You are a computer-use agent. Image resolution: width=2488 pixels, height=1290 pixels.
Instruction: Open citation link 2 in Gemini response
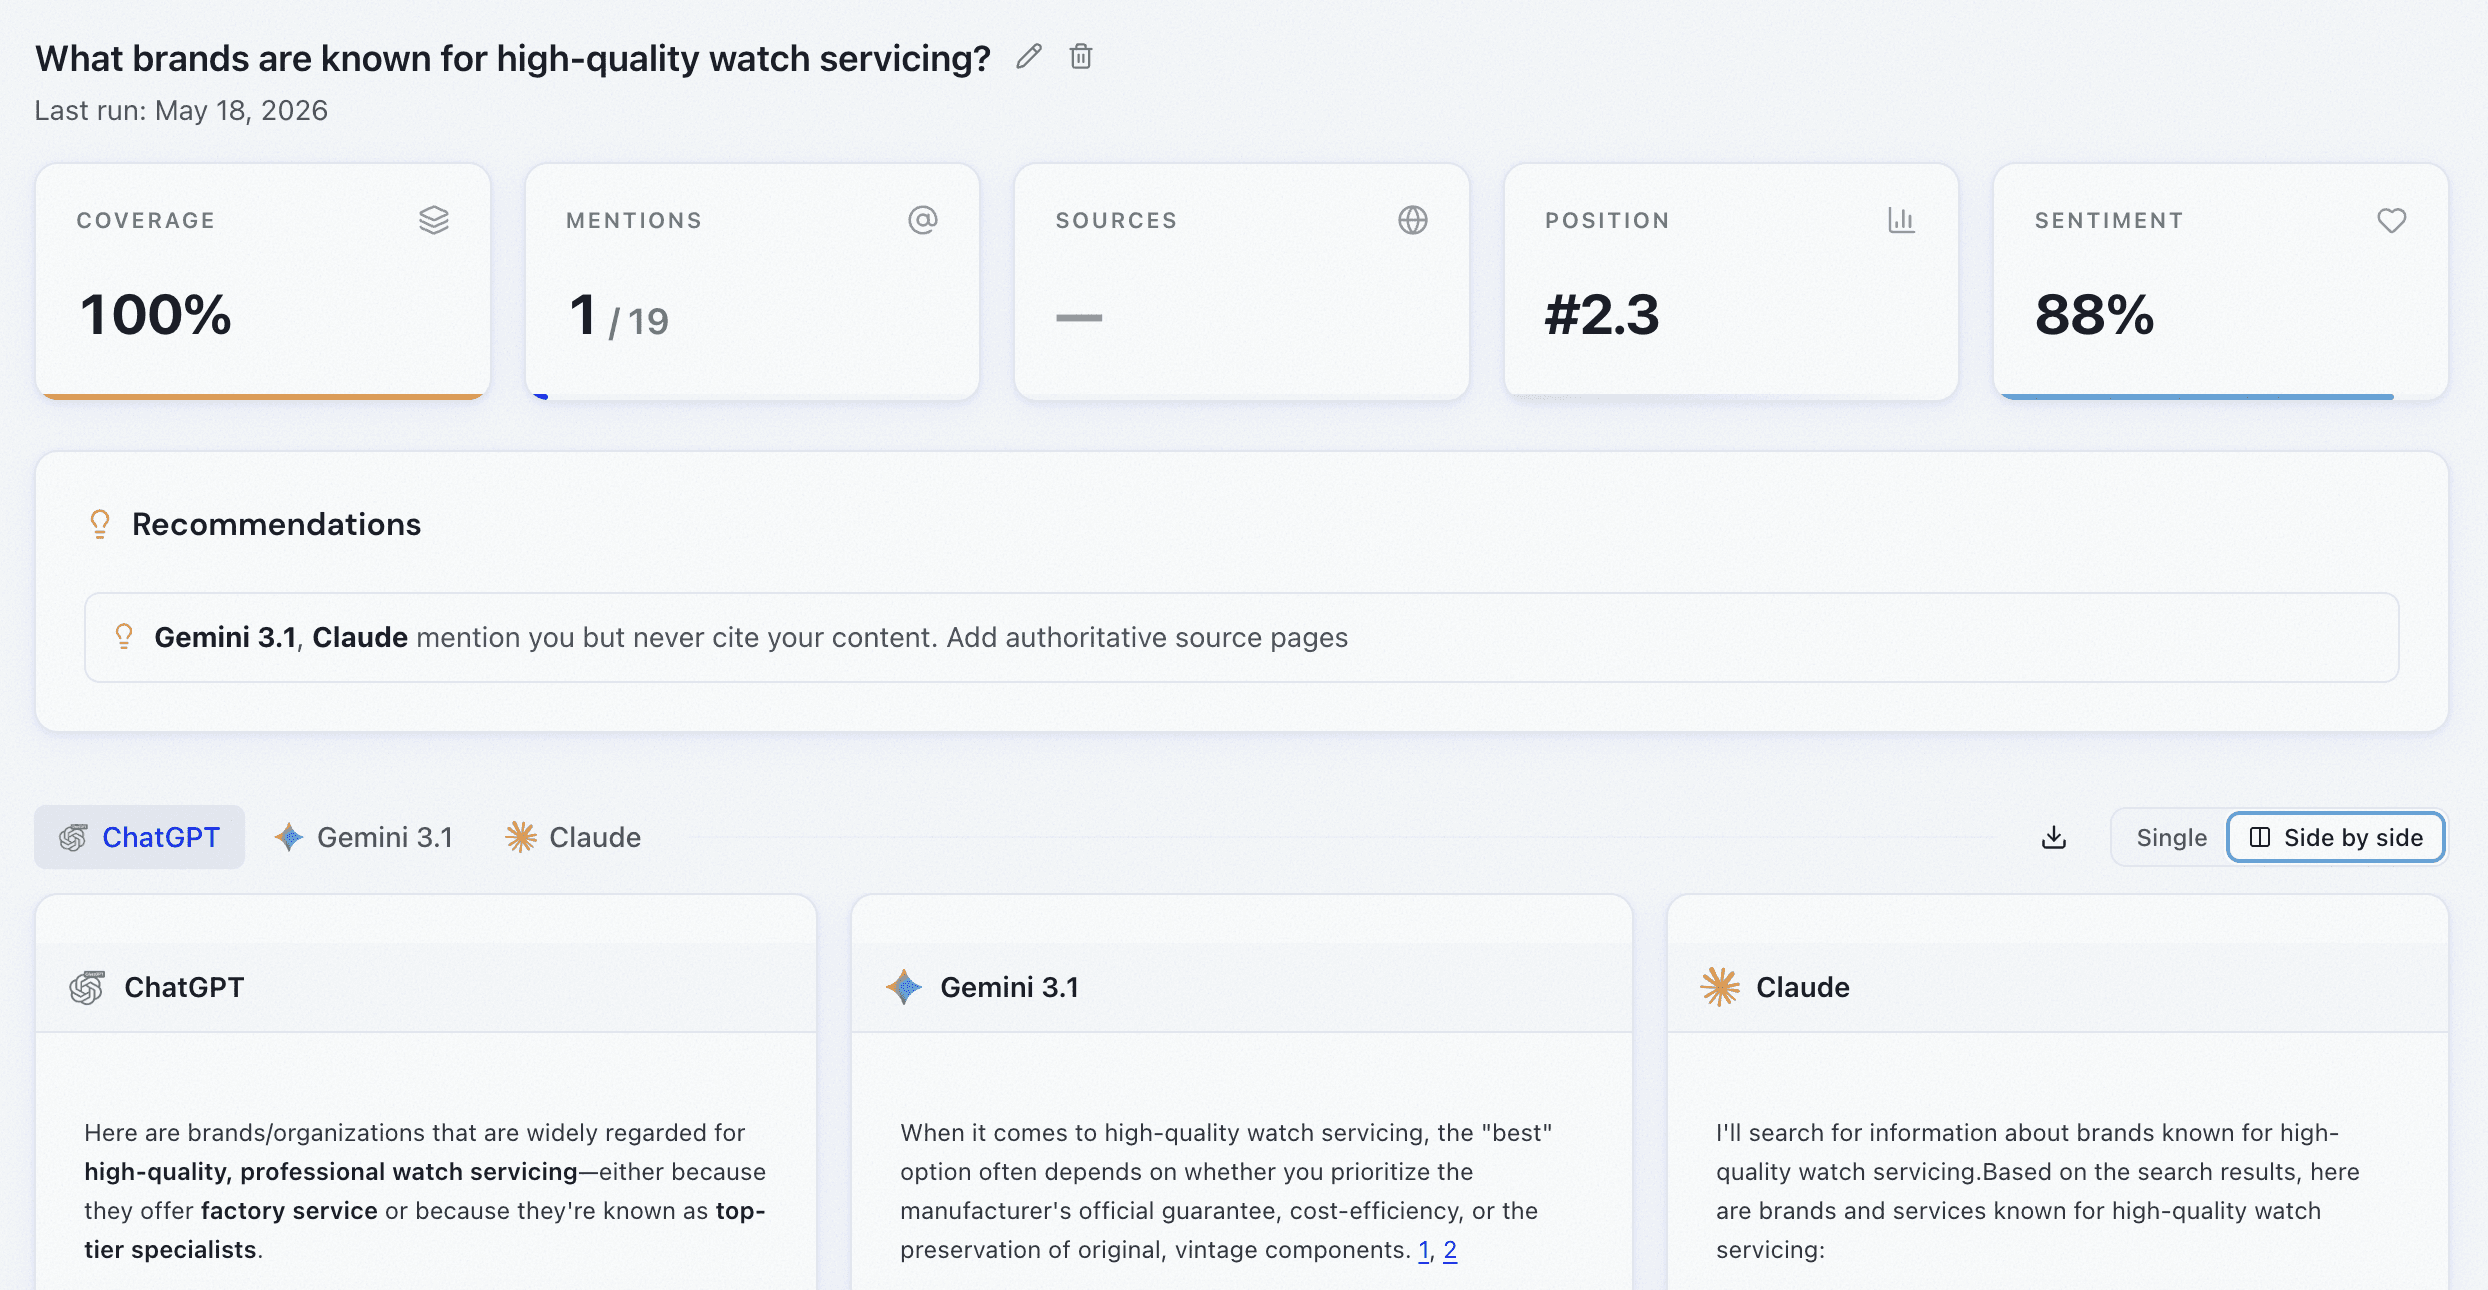(x=1450, y=1250)
